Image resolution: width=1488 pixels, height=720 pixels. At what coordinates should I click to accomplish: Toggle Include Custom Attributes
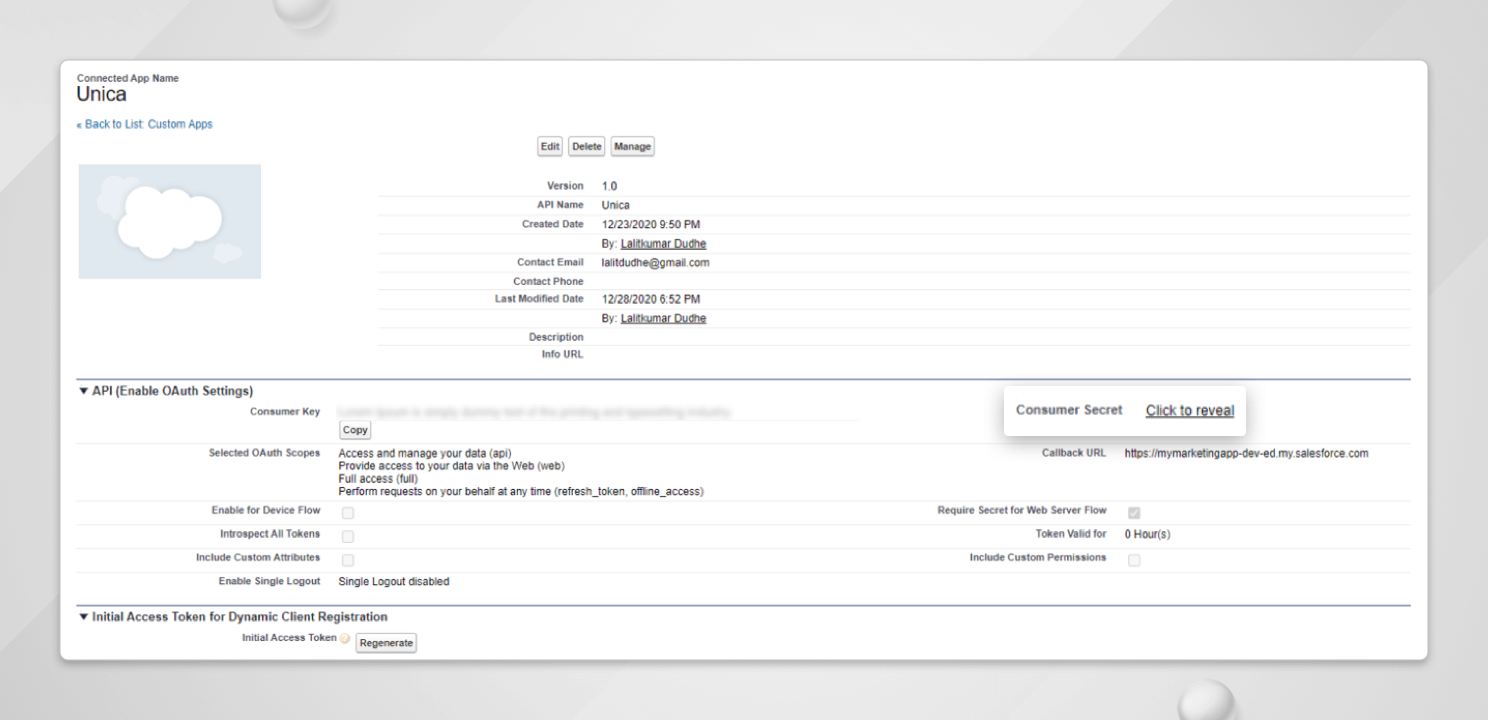347,559
